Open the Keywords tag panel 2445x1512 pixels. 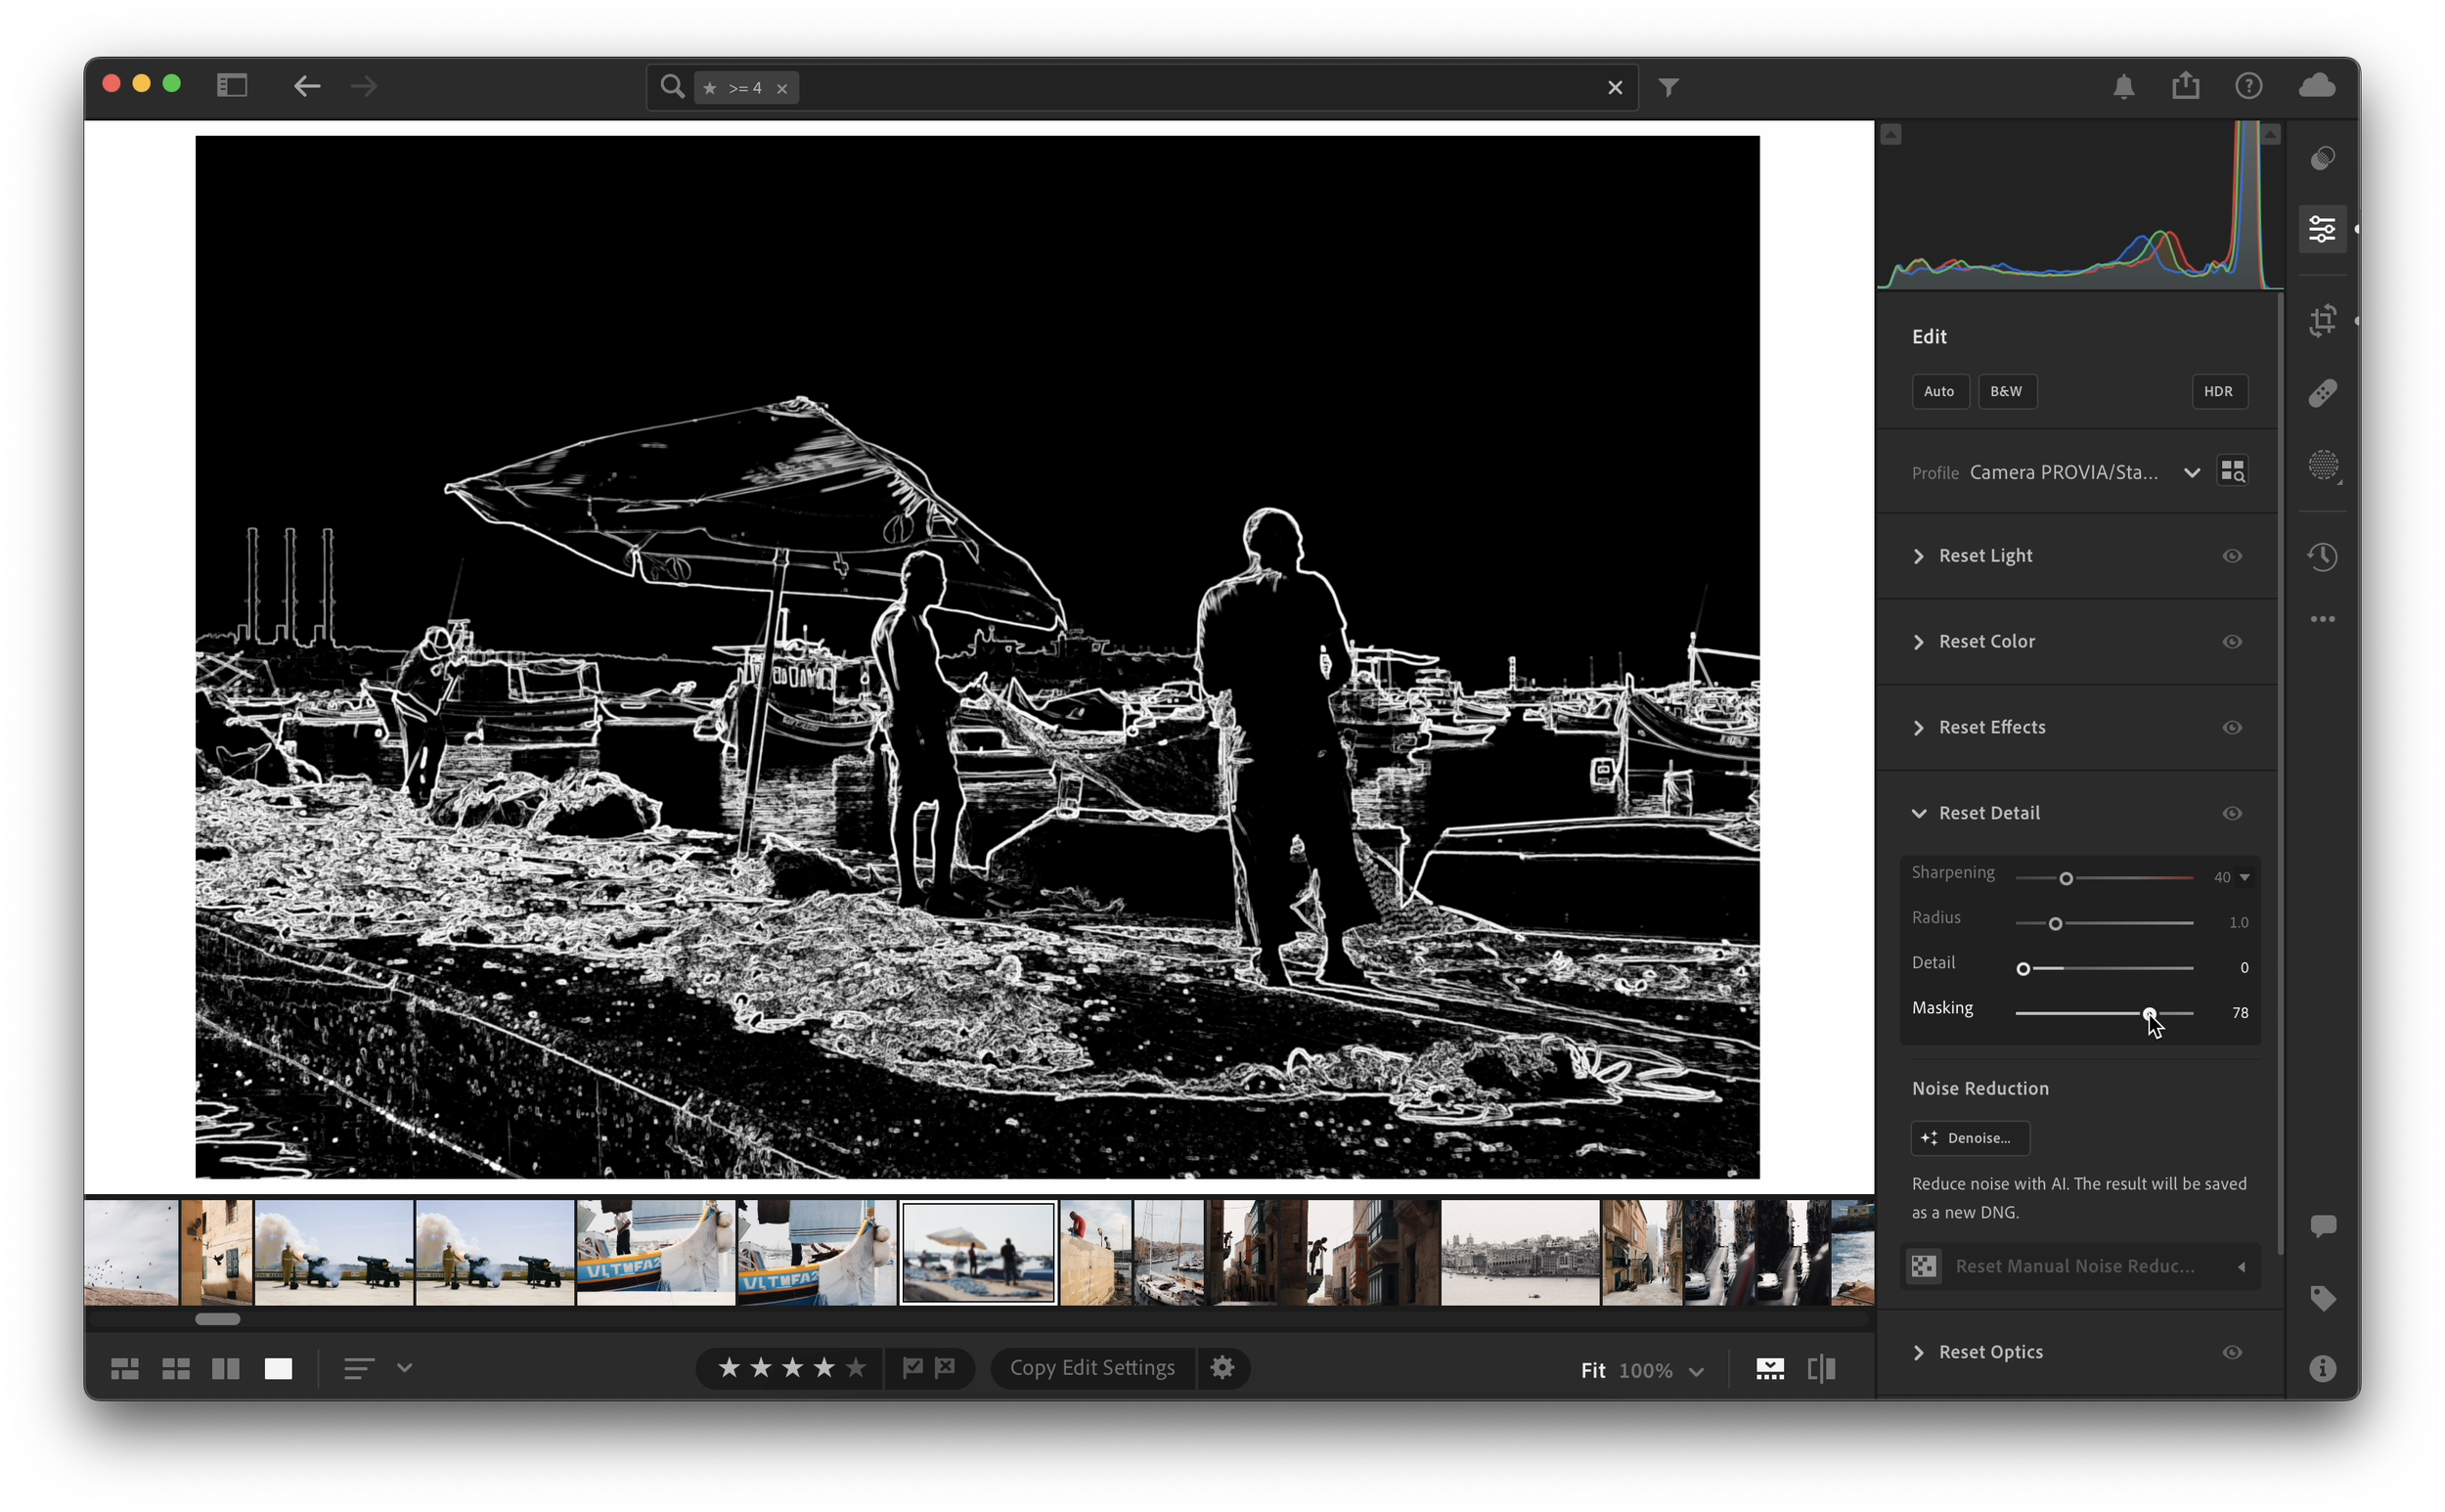tap(2322, 1298)
